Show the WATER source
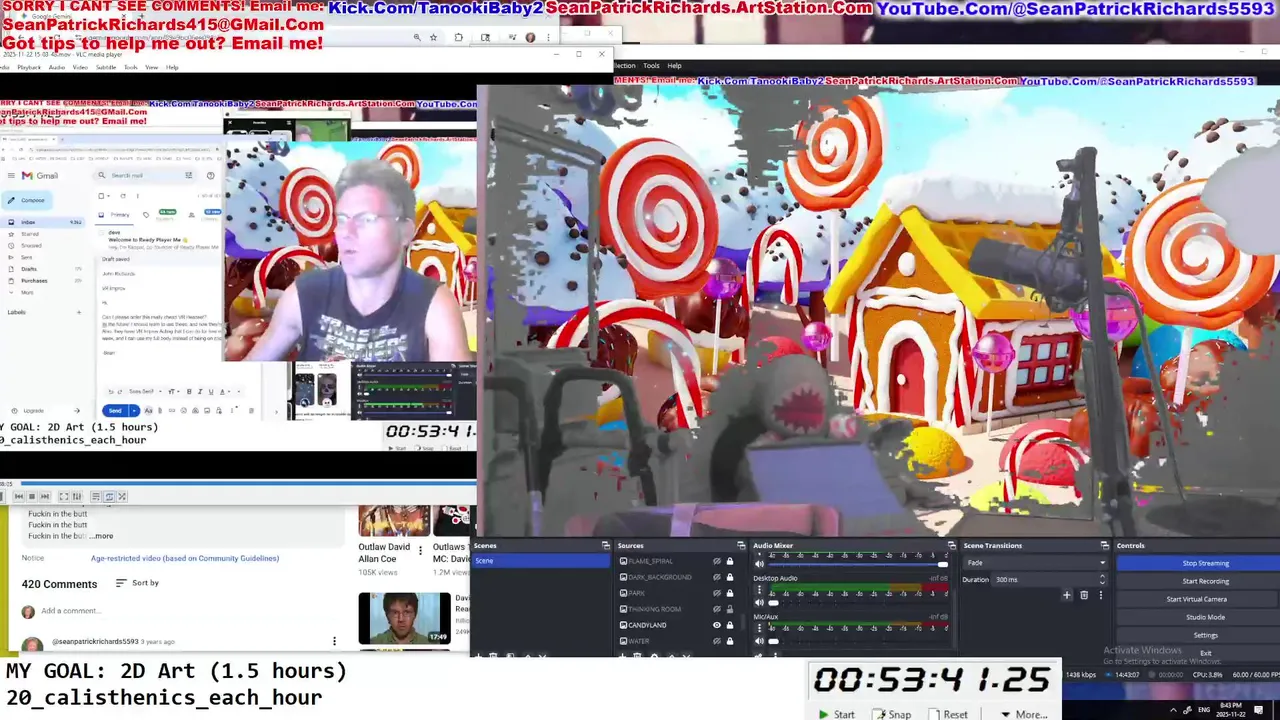The width and height of the screenshot is (1280, 720). 717,641
